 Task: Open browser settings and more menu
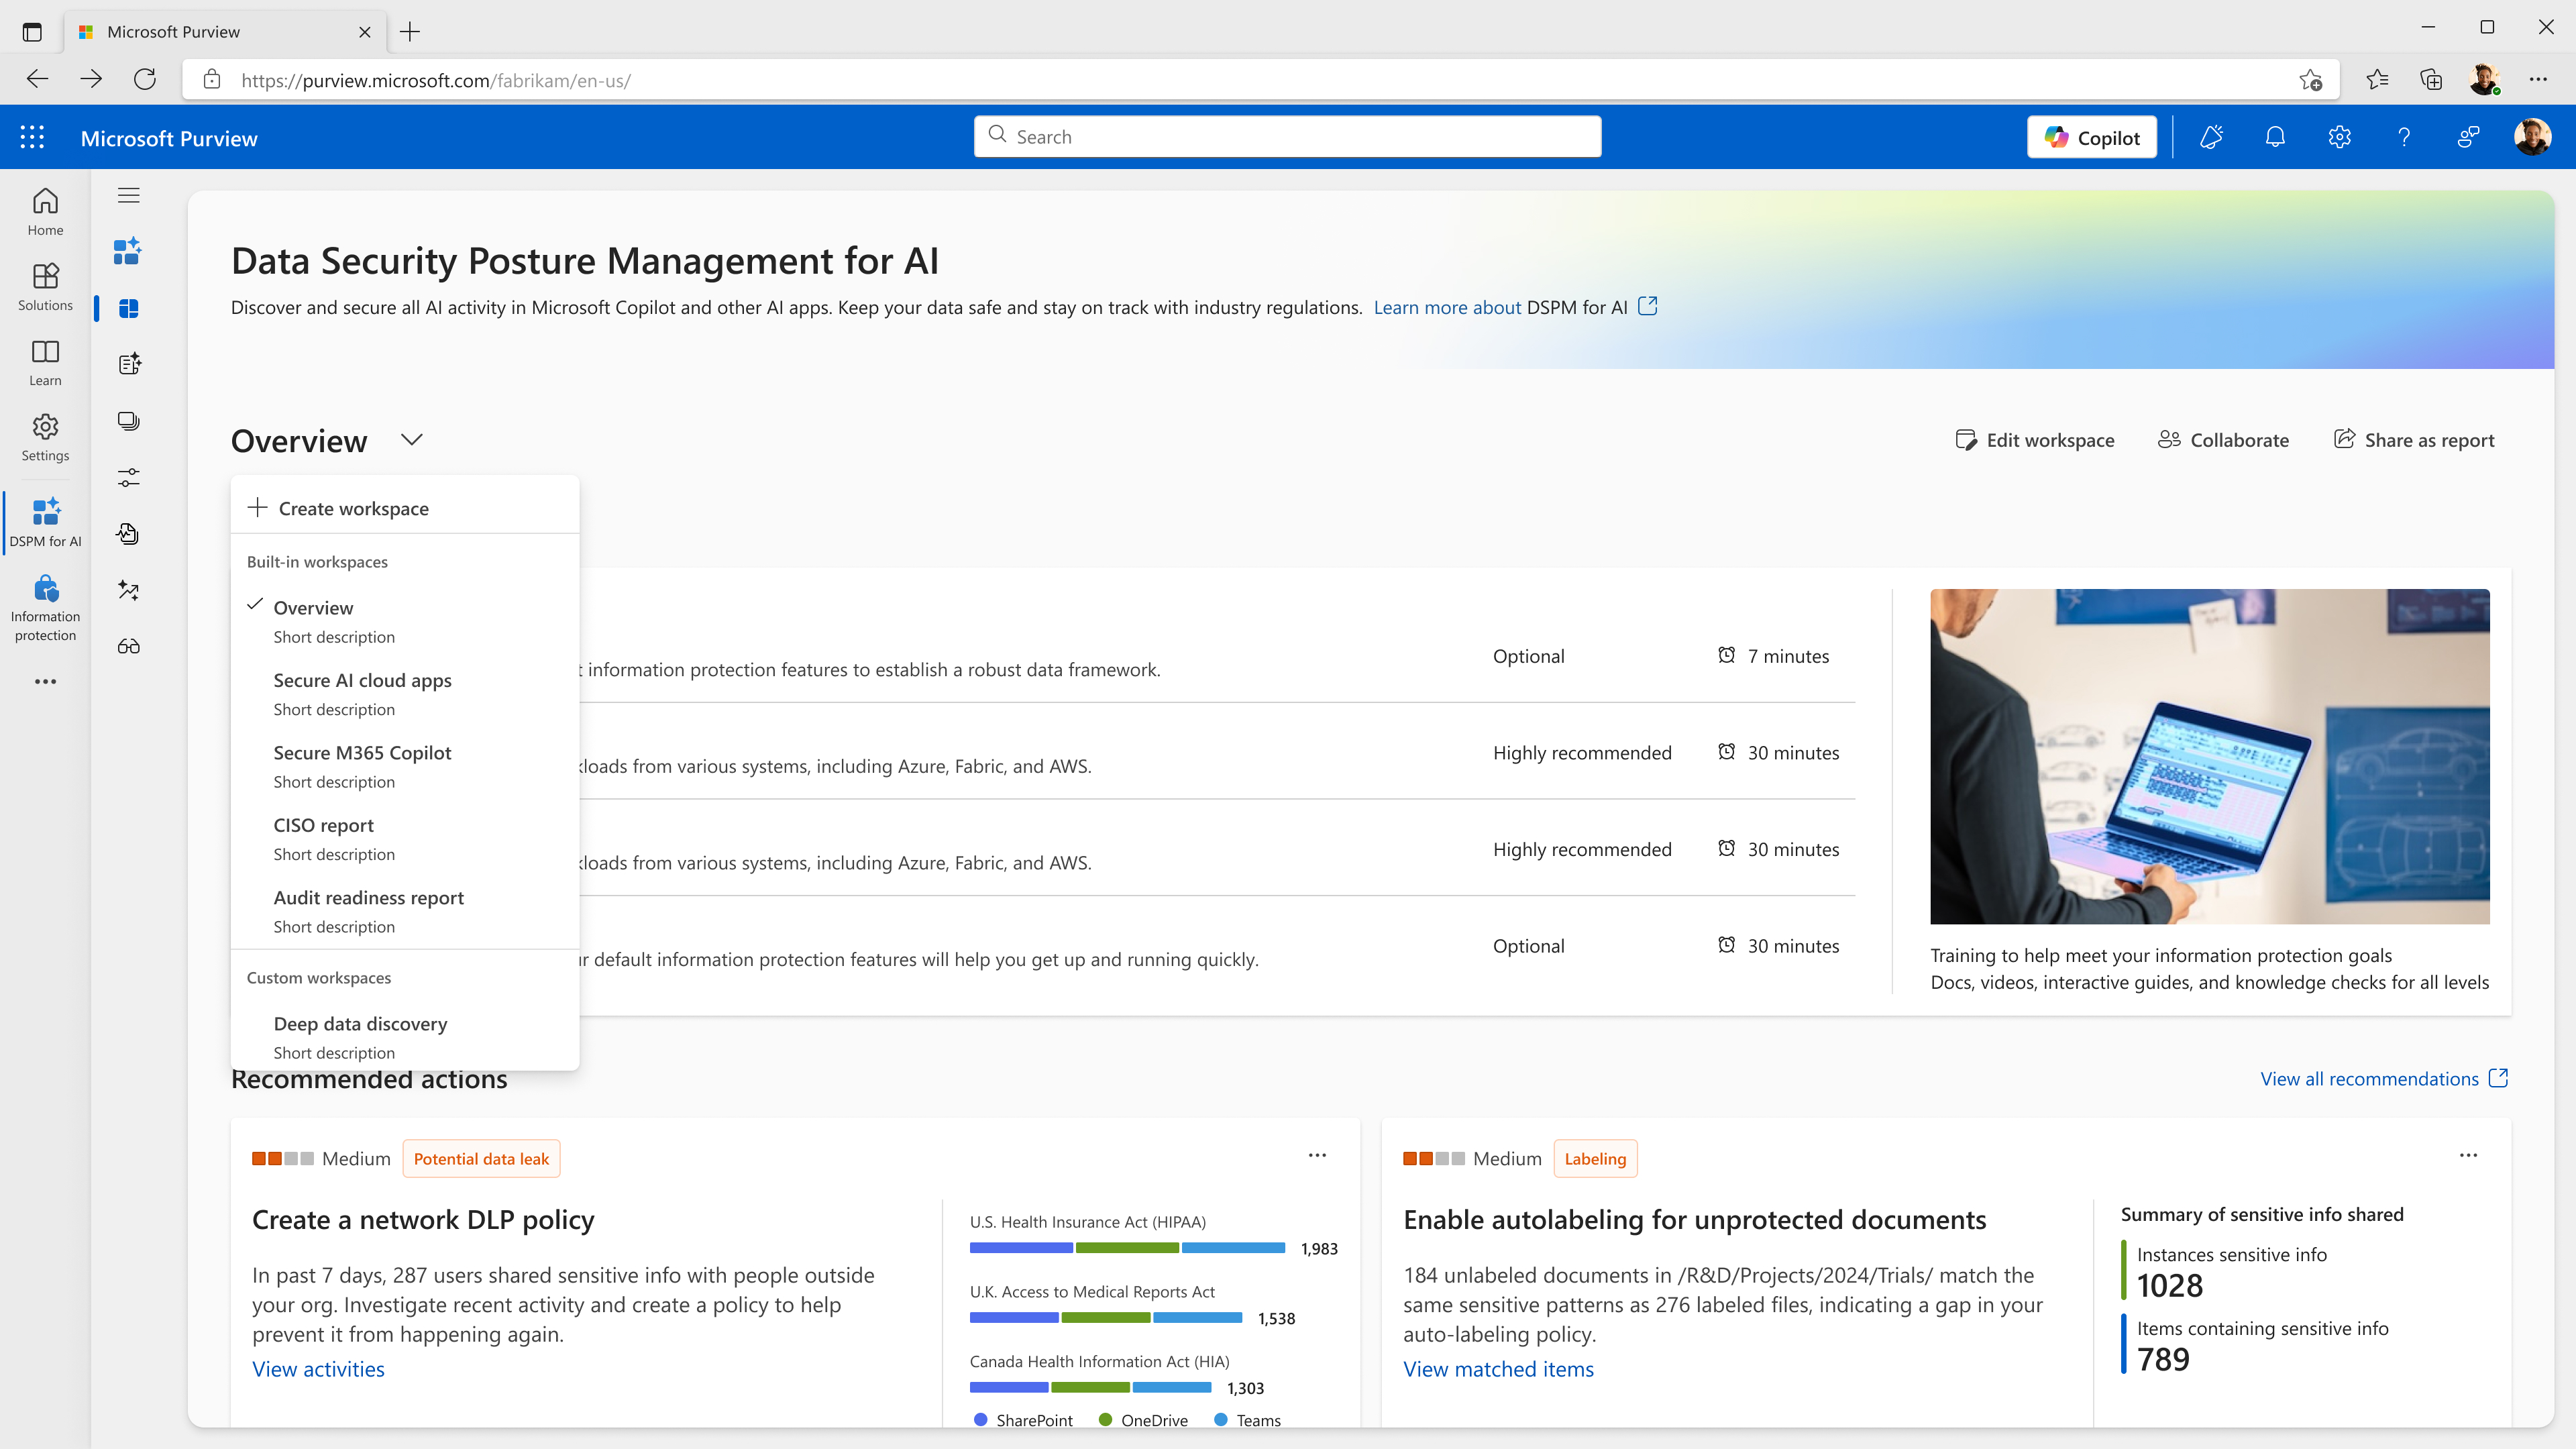[x=2538, y=80]
